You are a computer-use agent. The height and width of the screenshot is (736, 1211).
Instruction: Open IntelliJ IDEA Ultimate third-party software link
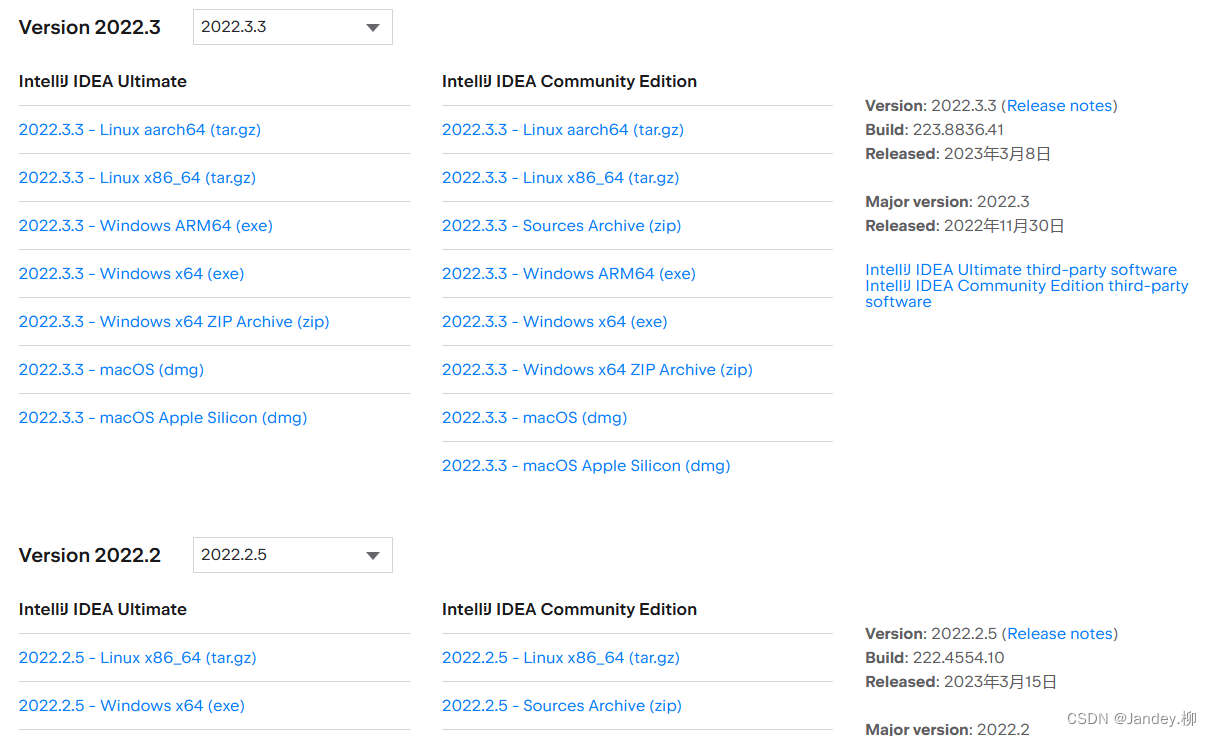coord(1020,270)
